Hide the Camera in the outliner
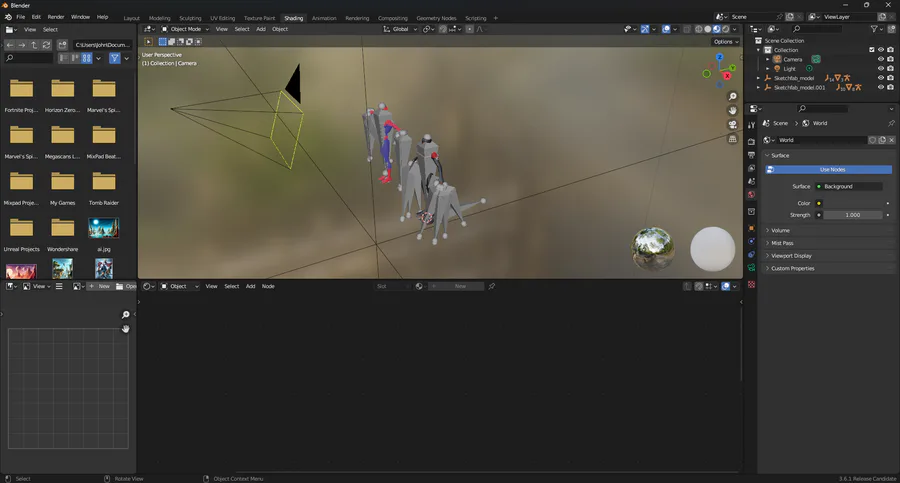Viewport: 900px width, 483px height. [880, 59]
